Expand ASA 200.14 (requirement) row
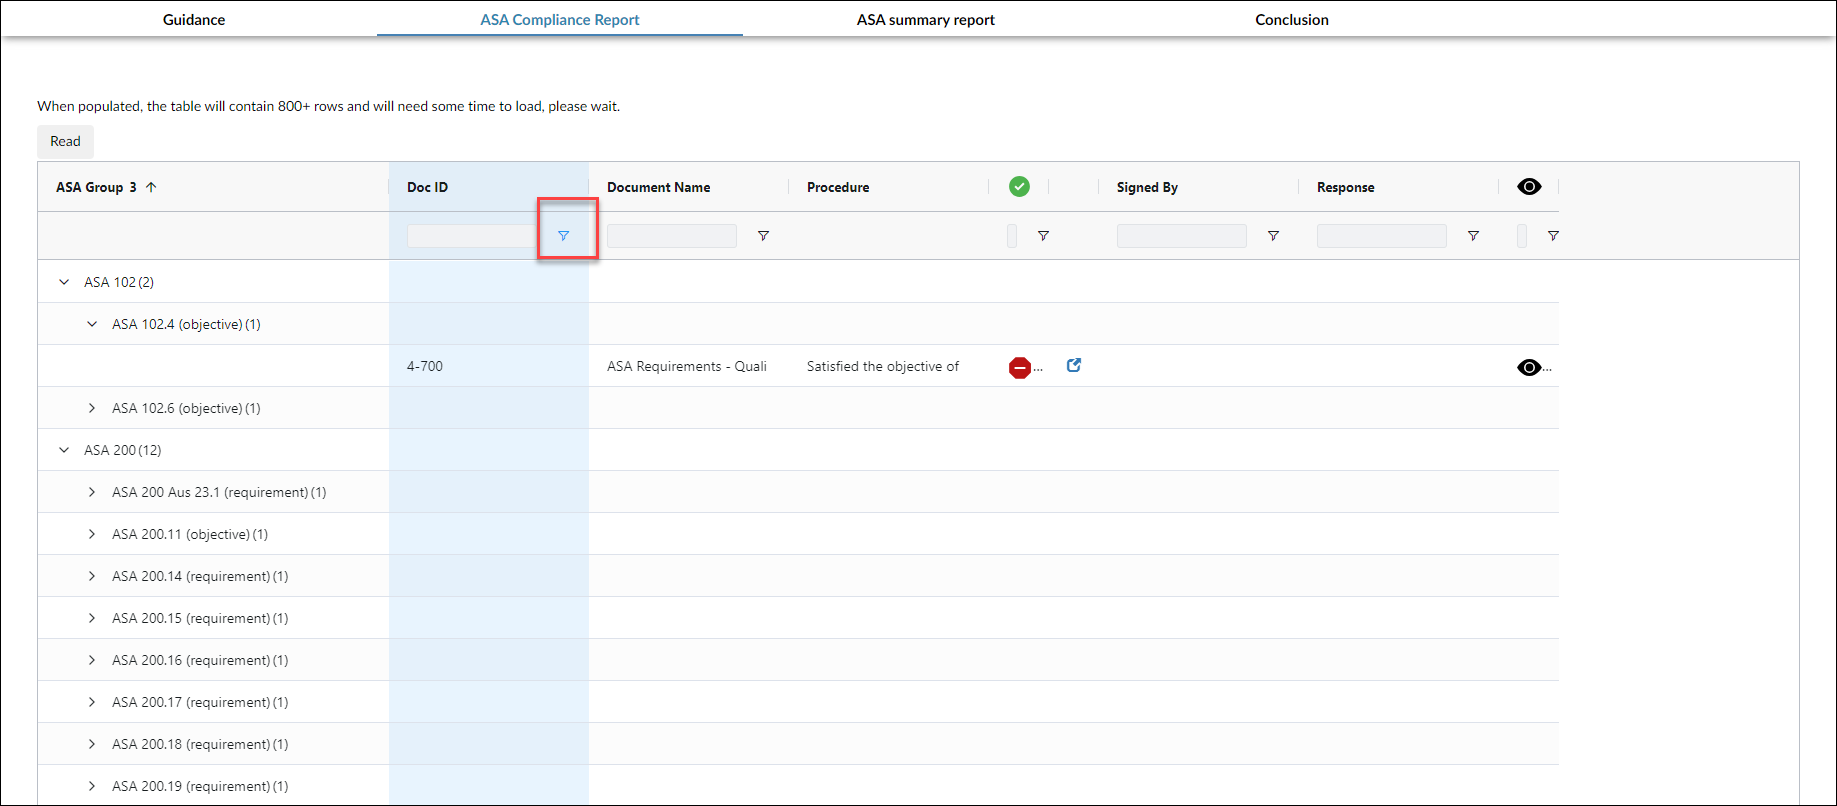1837x806 pixels. tap(92, 576)
